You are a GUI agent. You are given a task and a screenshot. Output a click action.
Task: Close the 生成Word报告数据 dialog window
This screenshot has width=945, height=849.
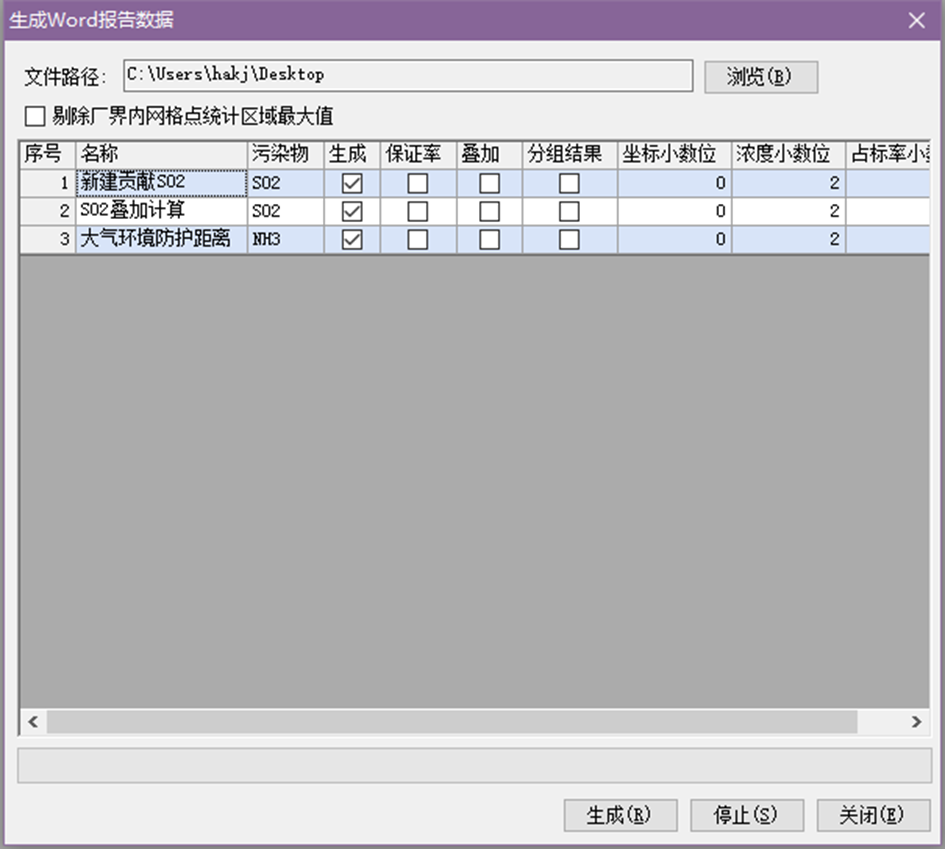[x=915, y=20]
